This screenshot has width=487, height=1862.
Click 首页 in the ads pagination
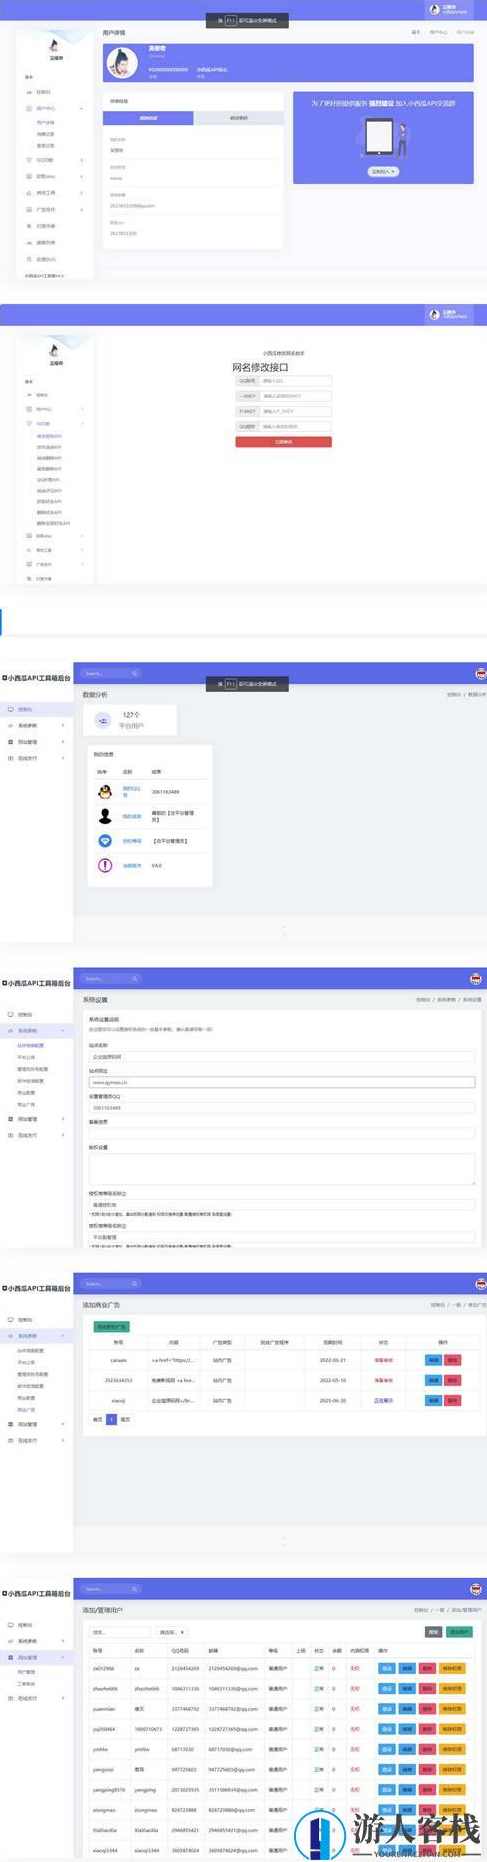(x=97, y=1419)
